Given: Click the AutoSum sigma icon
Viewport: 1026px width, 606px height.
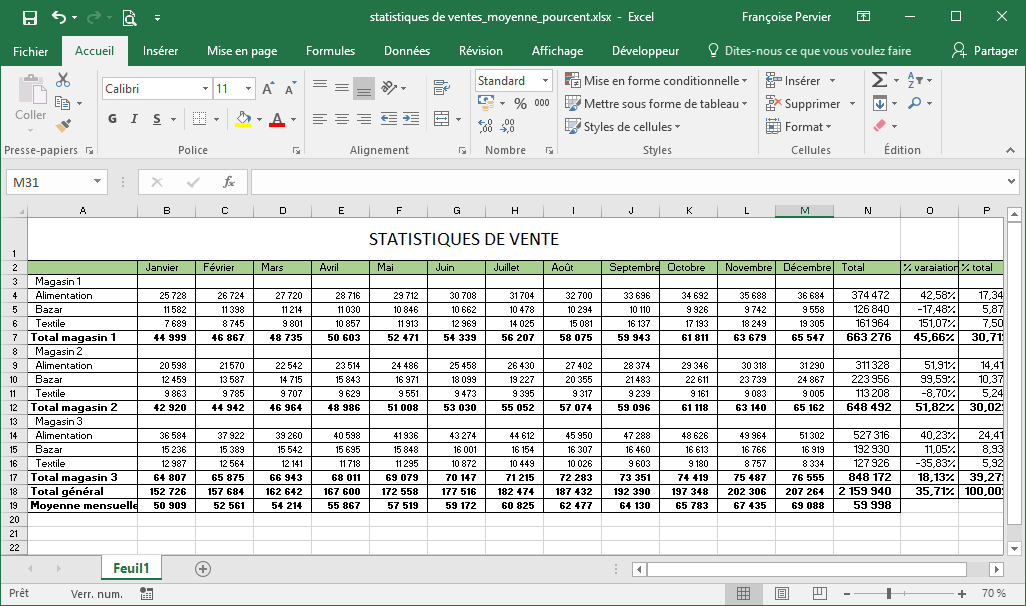Looking at the screenshot, I should (x=879, y=80).
